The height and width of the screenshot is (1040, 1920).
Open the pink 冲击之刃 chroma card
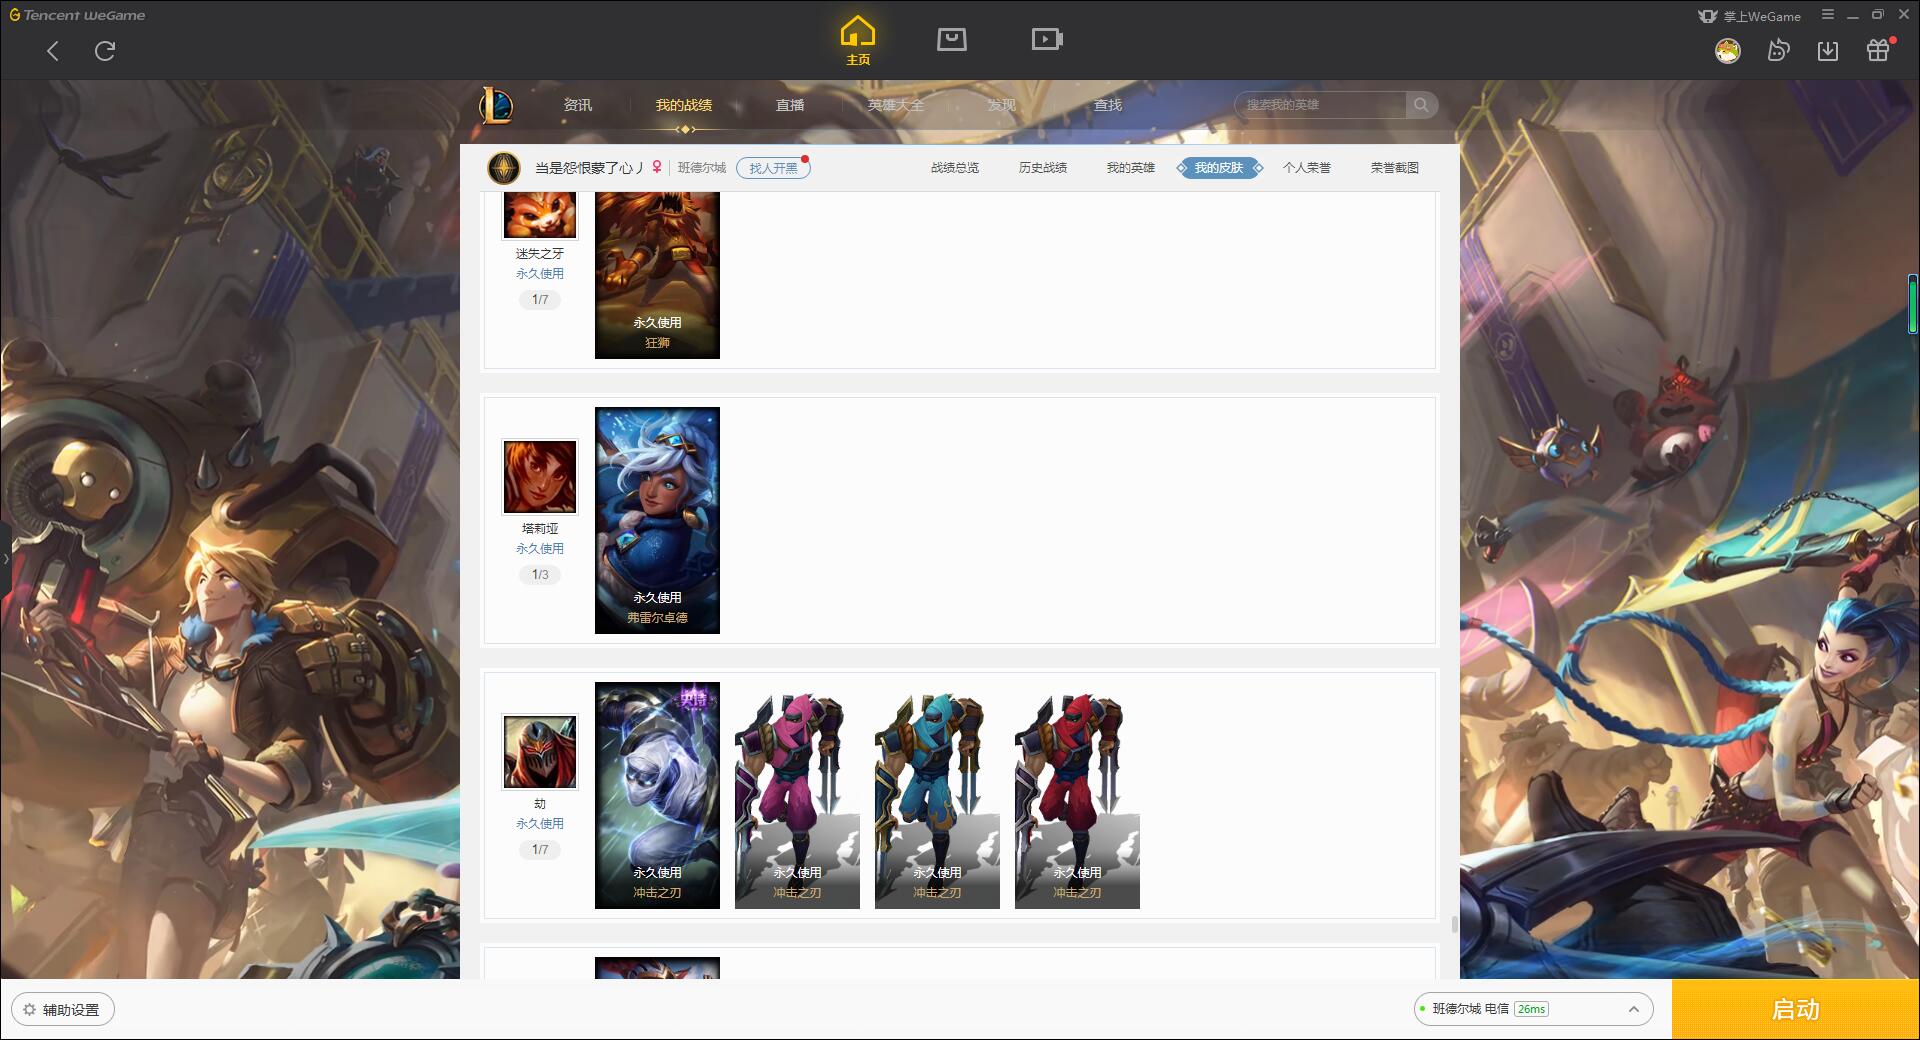[x=797, y=795]
